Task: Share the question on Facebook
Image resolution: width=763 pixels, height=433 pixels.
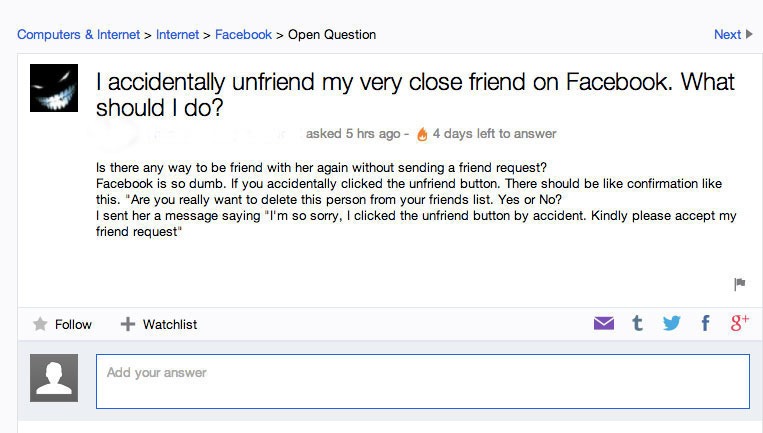Action: 705,323
